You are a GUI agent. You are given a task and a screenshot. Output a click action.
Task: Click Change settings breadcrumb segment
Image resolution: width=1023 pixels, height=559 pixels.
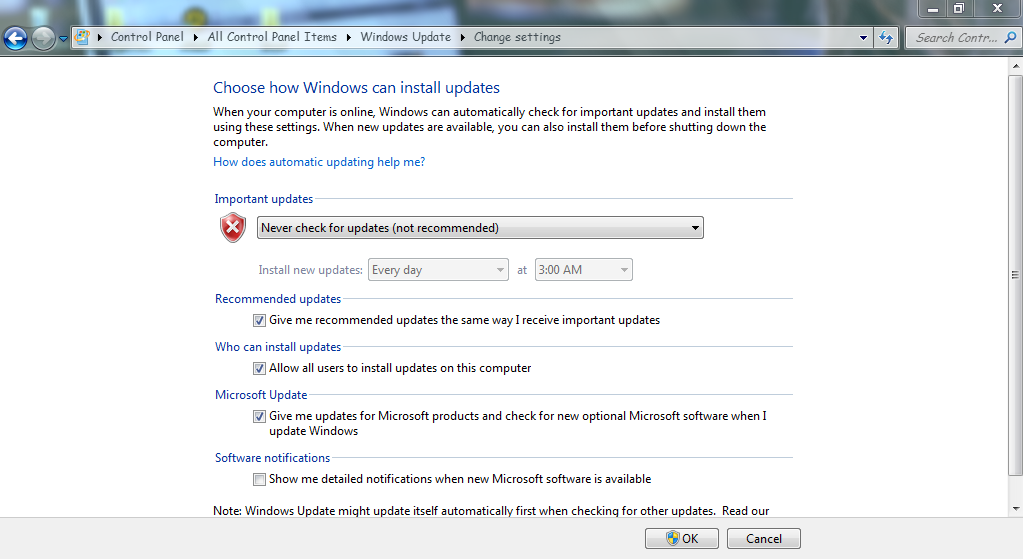pos(517,37)
